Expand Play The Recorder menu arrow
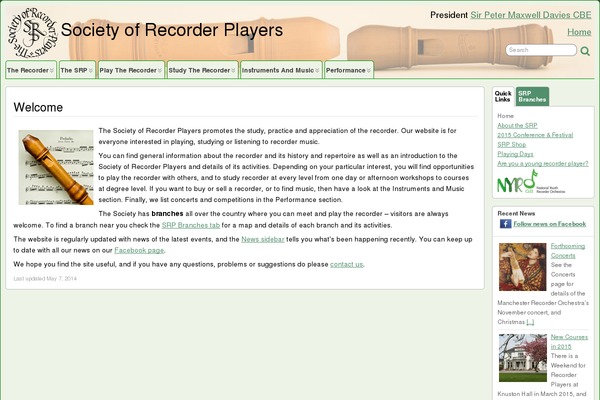 point(160,70)
